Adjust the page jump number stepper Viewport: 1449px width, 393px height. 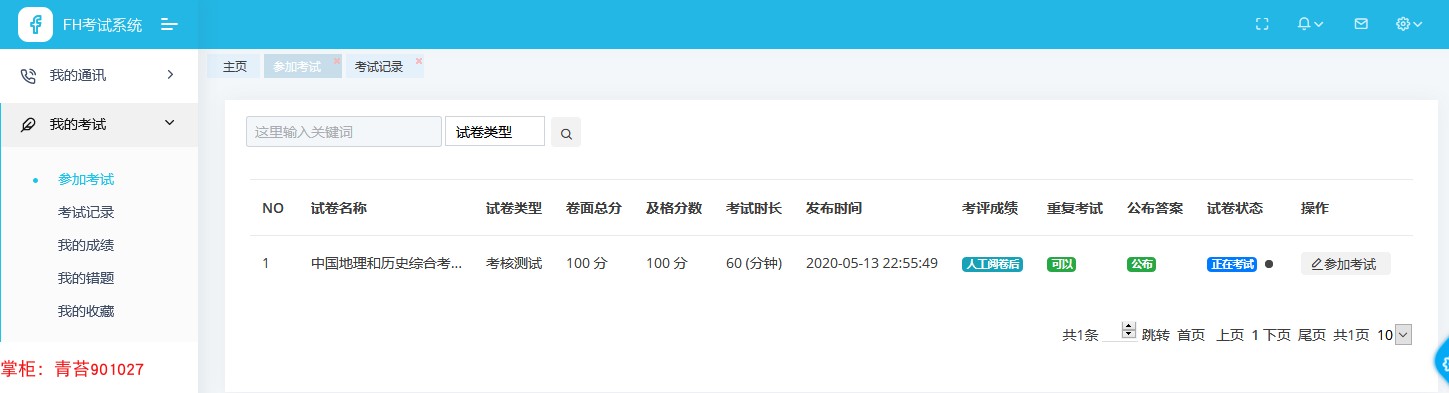pos(1129,330)
